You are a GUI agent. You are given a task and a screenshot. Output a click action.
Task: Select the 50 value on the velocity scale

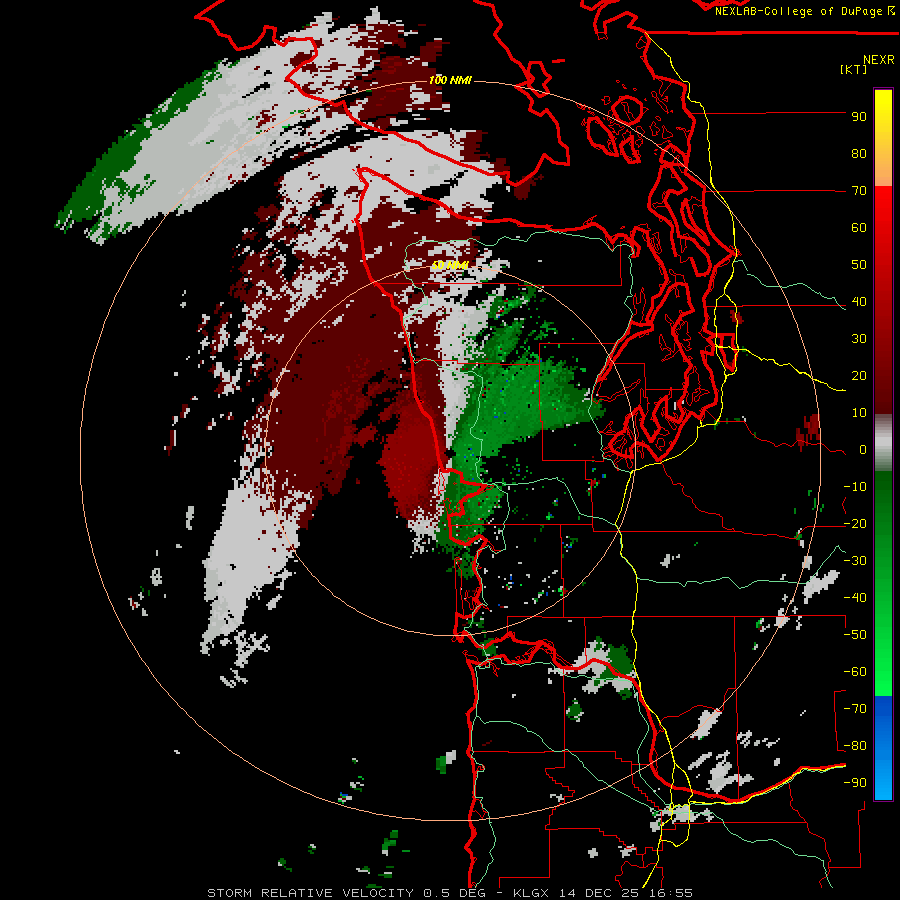859,265
